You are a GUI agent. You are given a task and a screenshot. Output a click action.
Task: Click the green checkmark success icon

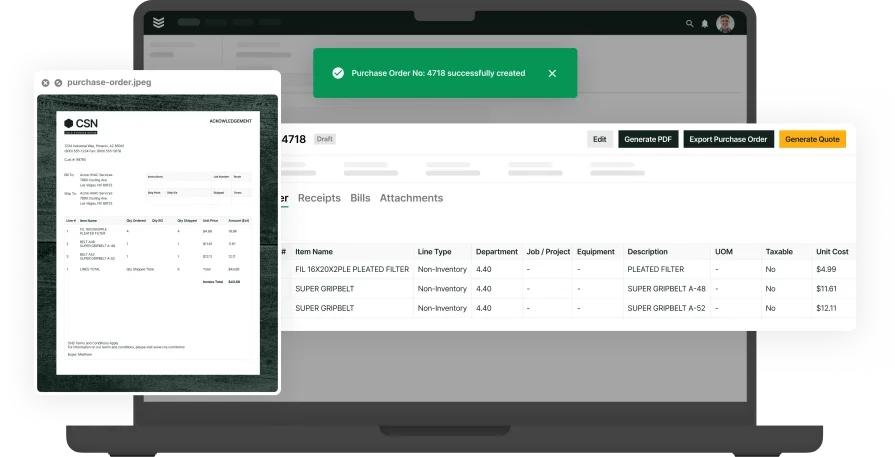point(338,73)
